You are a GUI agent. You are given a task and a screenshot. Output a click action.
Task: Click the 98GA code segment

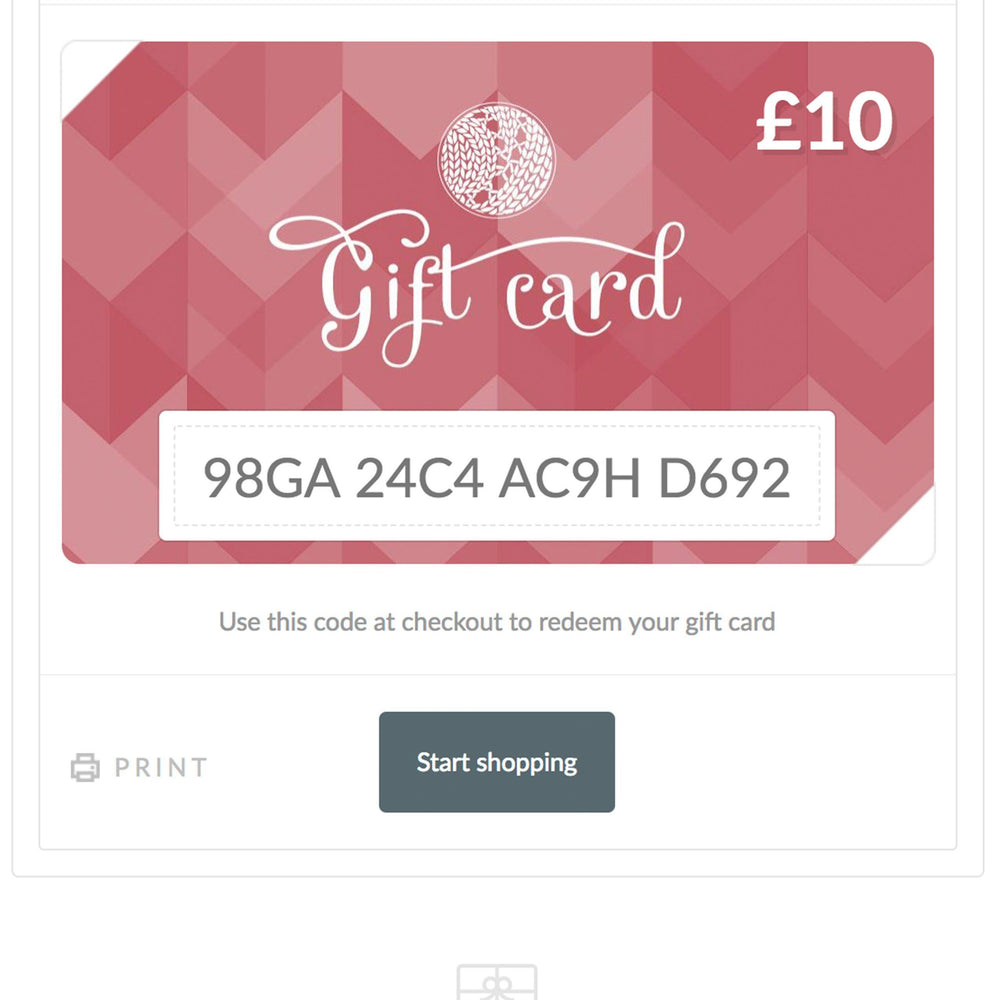(x=272, y=478)
